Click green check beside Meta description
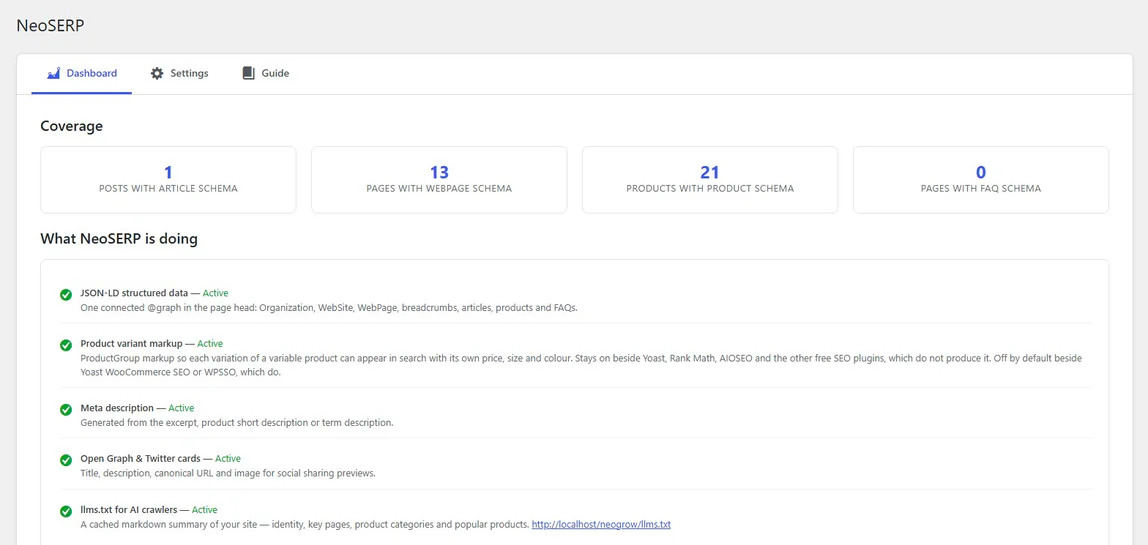 [66, 409]
